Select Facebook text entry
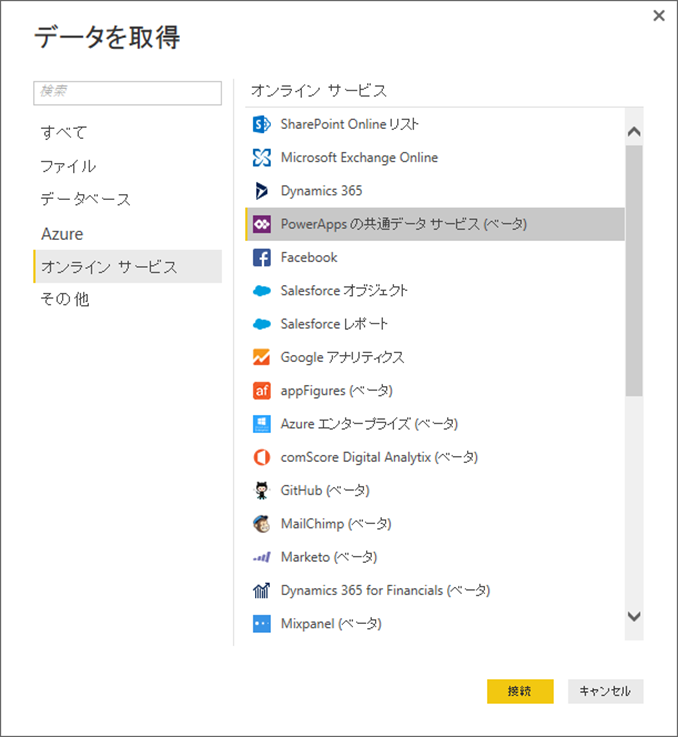This screenshot has height=737, width=678. coord(309,258)
